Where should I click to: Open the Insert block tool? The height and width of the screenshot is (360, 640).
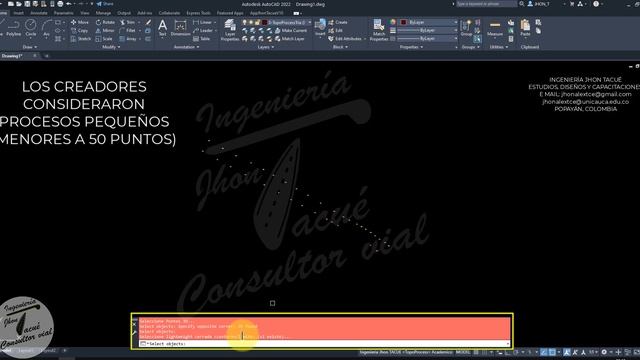tap(320, 27)
